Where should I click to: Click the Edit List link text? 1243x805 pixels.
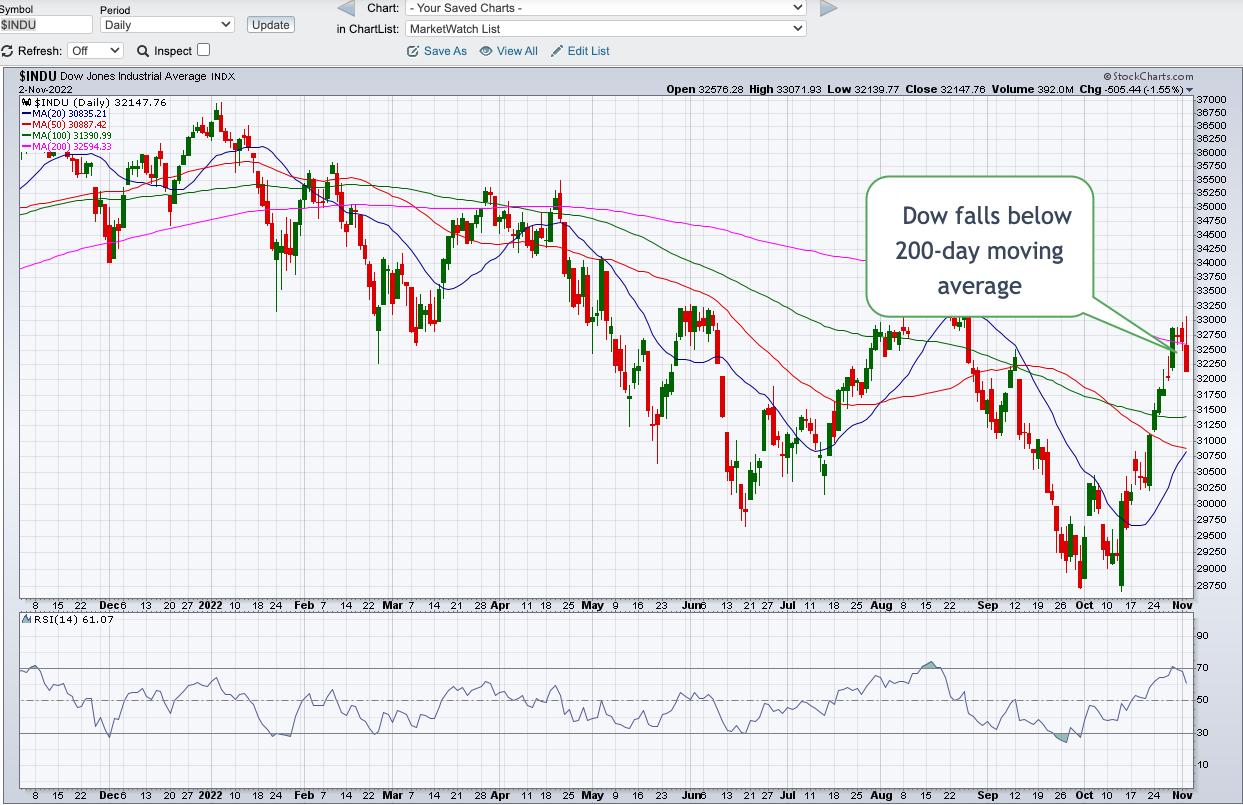(588, 51)
